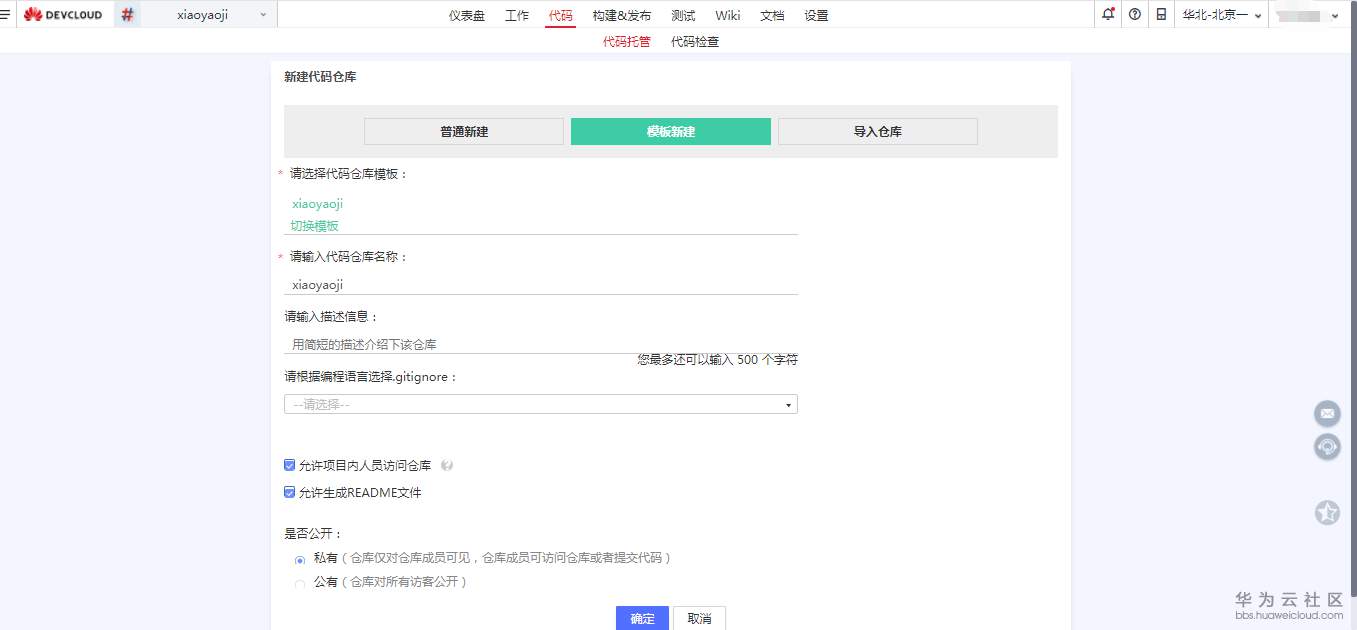Open the Wiki menu item
Screen dimensions: 1357x630
727,14
